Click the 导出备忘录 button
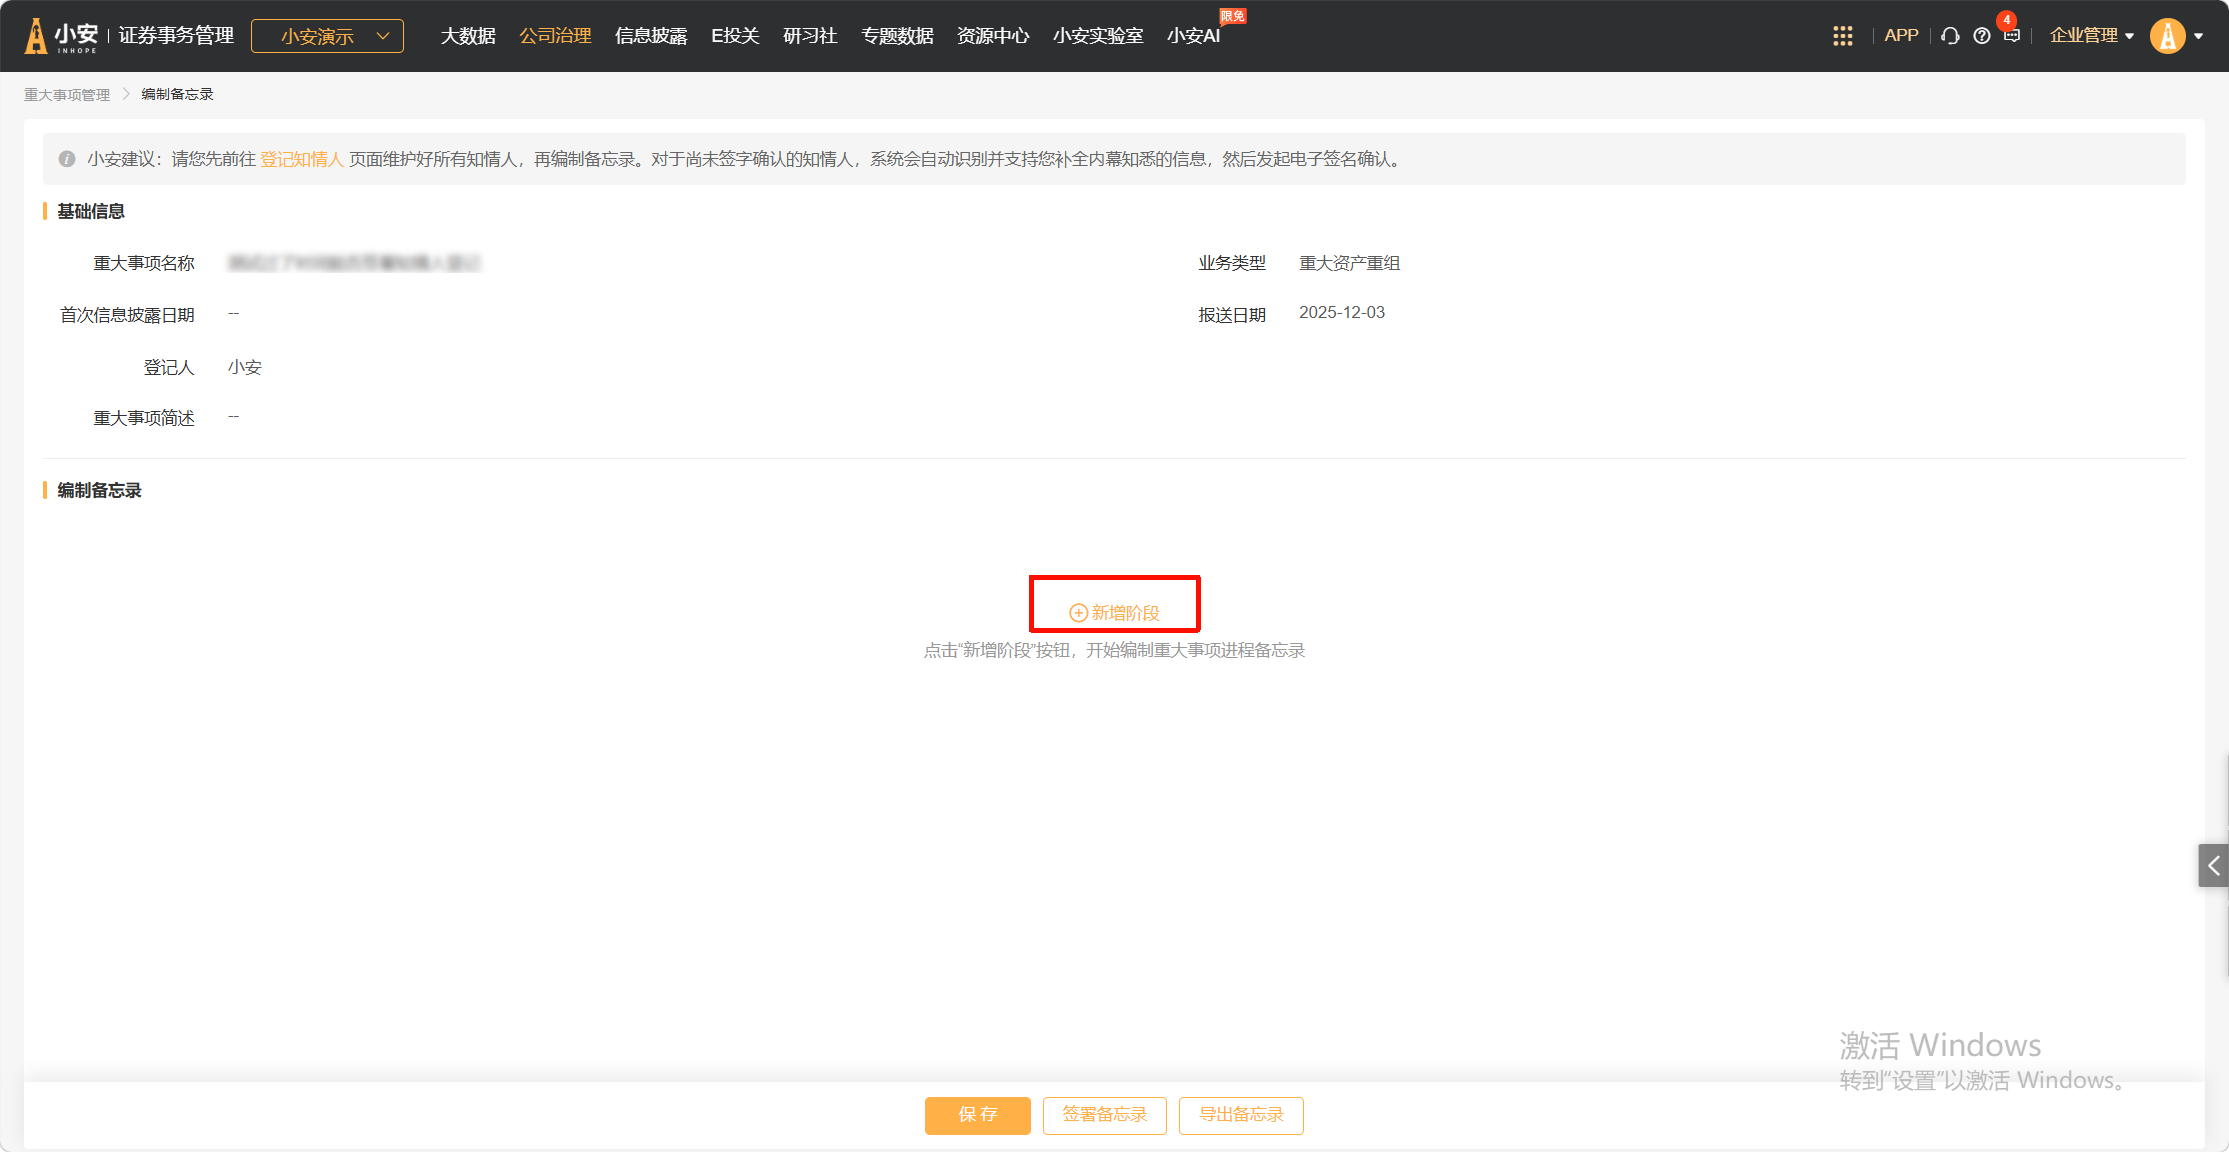2229x1152 pixels. (1240, 1115)
